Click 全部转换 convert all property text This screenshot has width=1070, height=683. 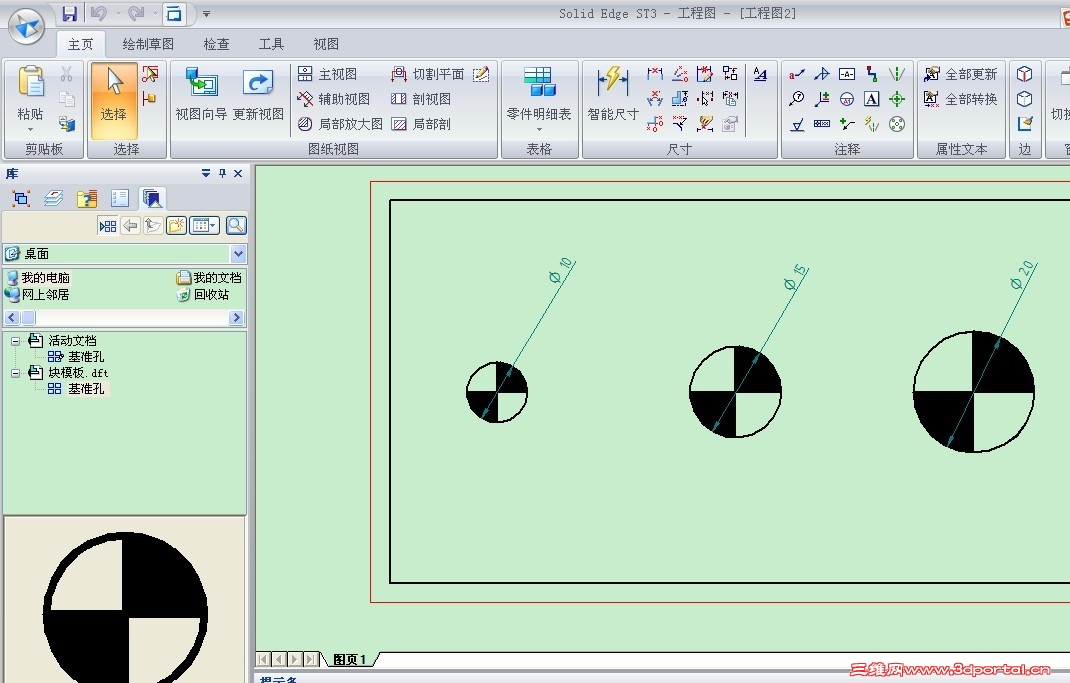pos(961,99)
